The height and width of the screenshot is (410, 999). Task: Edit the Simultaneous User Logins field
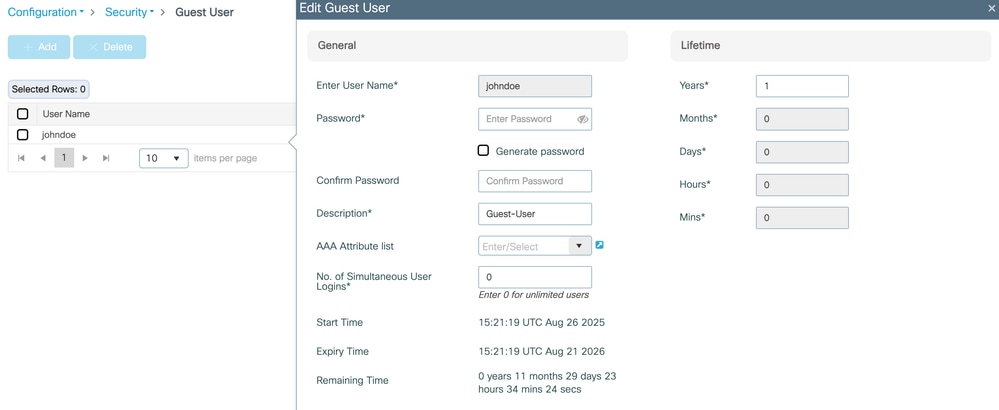tap(535, 277)
